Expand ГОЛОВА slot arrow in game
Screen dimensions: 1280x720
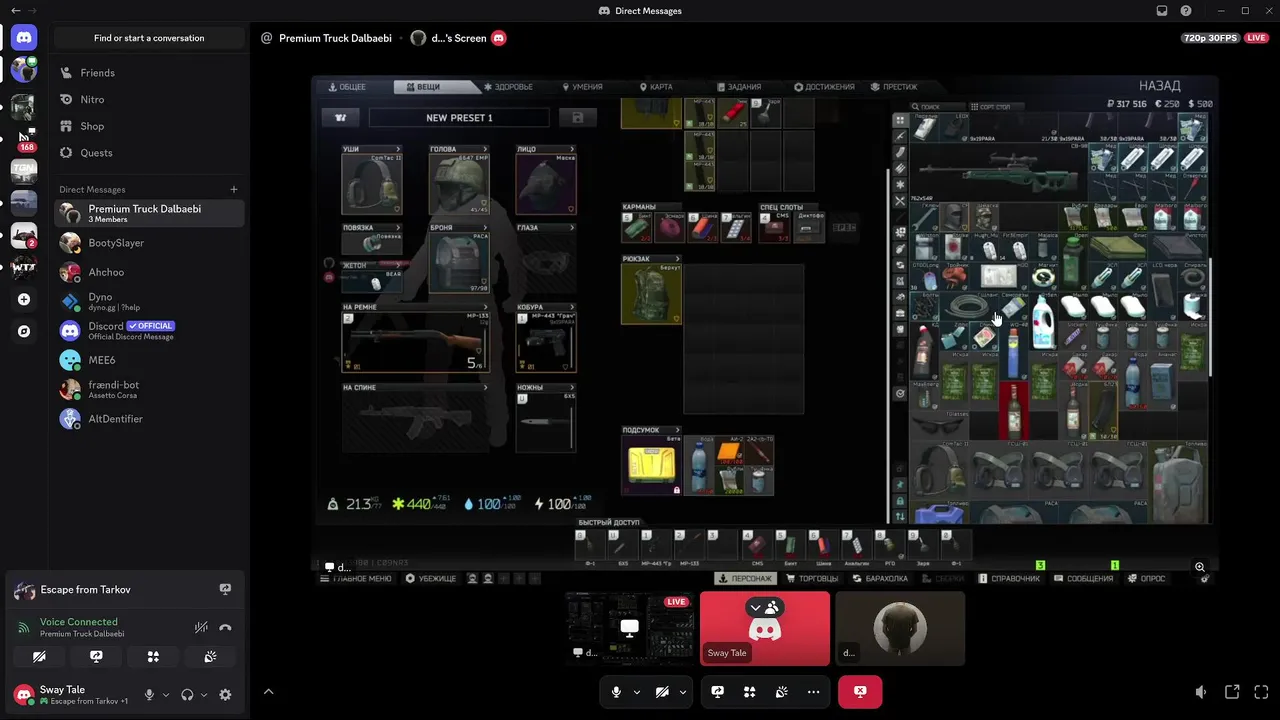click(x=485, y=149)
